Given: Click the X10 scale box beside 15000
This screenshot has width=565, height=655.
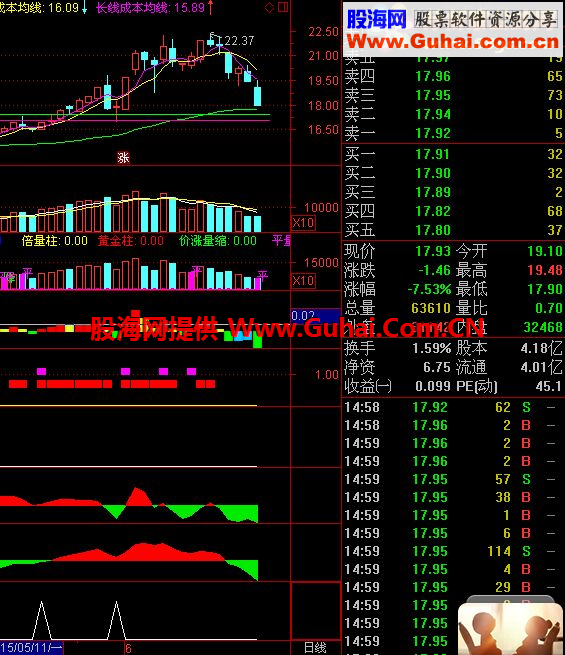Looking at the screenshot, I should coord(303,280).
